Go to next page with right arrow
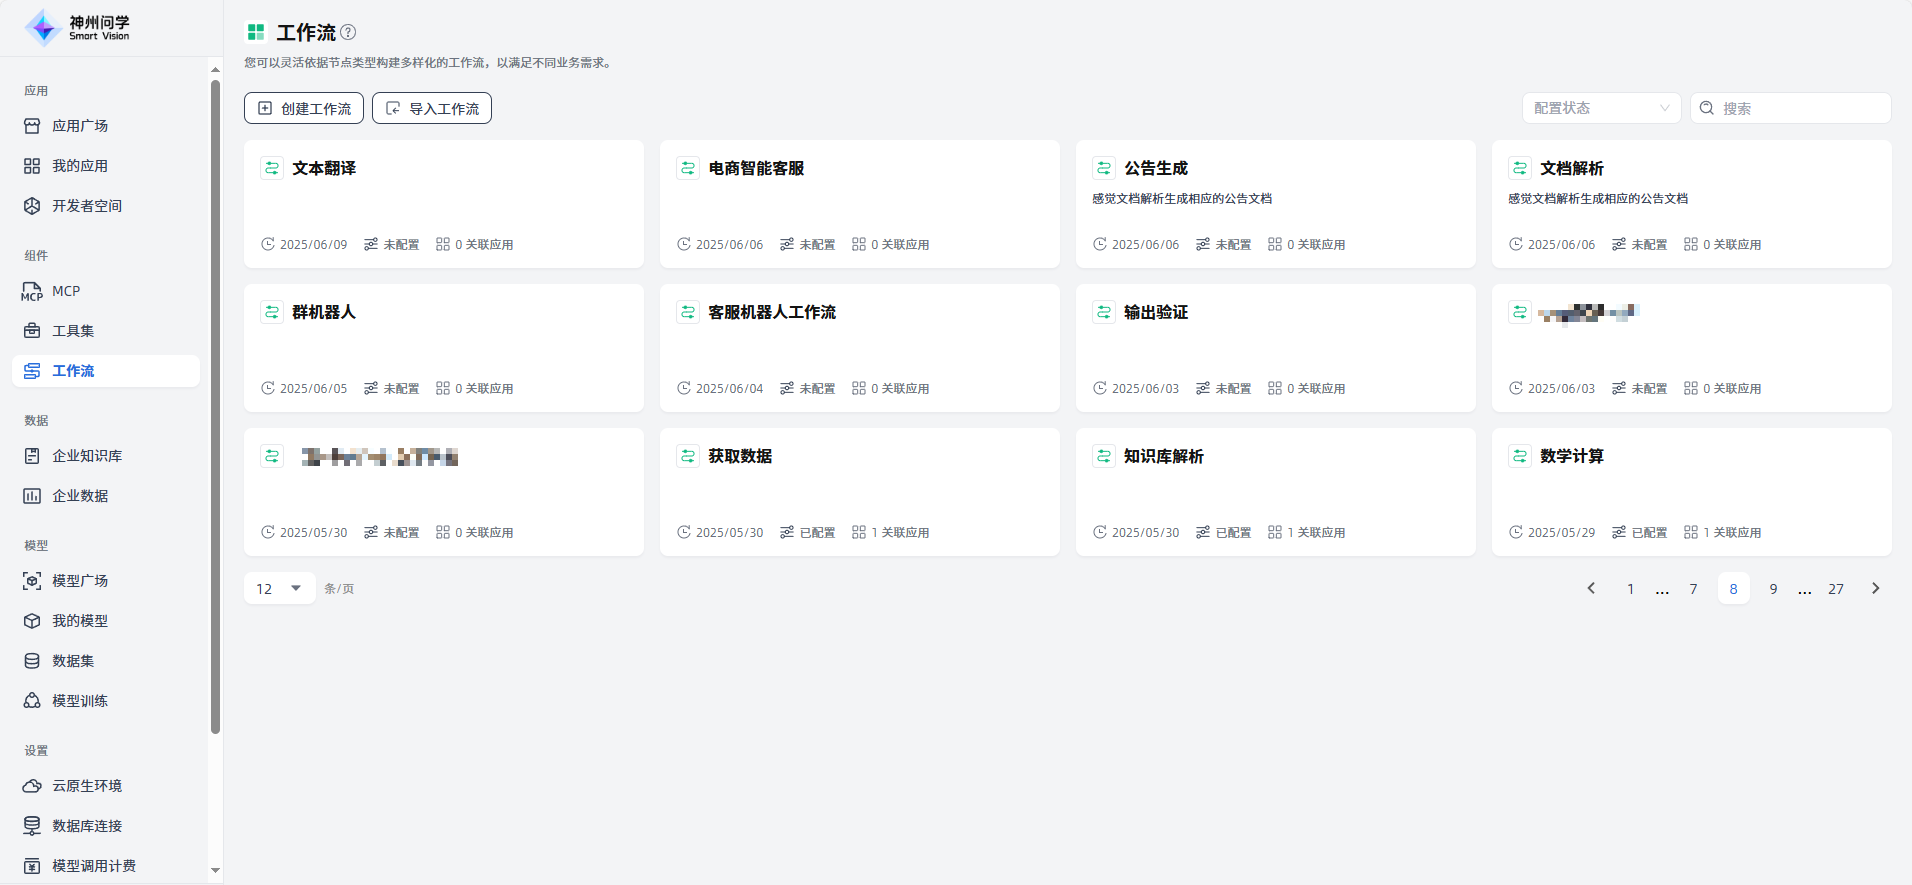1912x885 pixels. (1875, 588)
